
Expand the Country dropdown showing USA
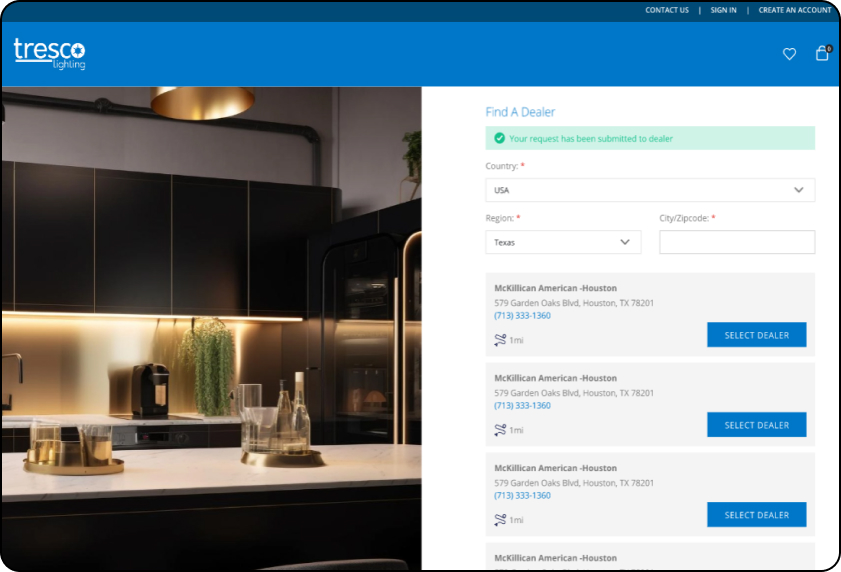pos(650,190)
